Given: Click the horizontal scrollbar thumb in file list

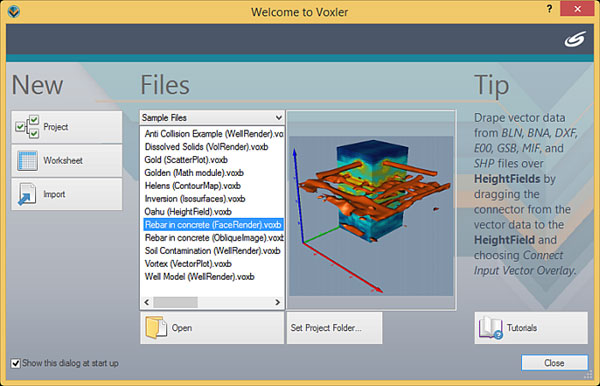Looking at the screenshot, I should click(x=175, y=302).
